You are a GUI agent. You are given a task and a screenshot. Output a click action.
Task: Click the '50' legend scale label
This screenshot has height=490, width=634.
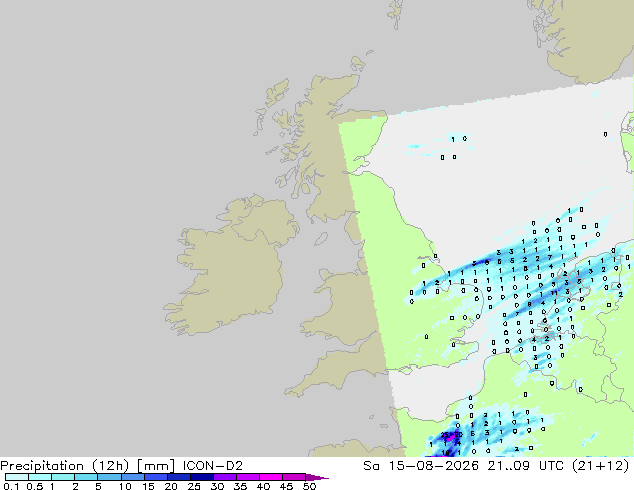pyautogui.click(x=309, y=486)
